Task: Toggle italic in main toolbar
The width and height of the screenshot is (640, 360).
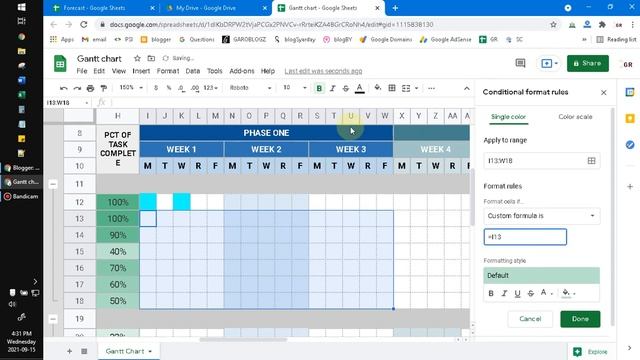Action: [x=333, y=88]
